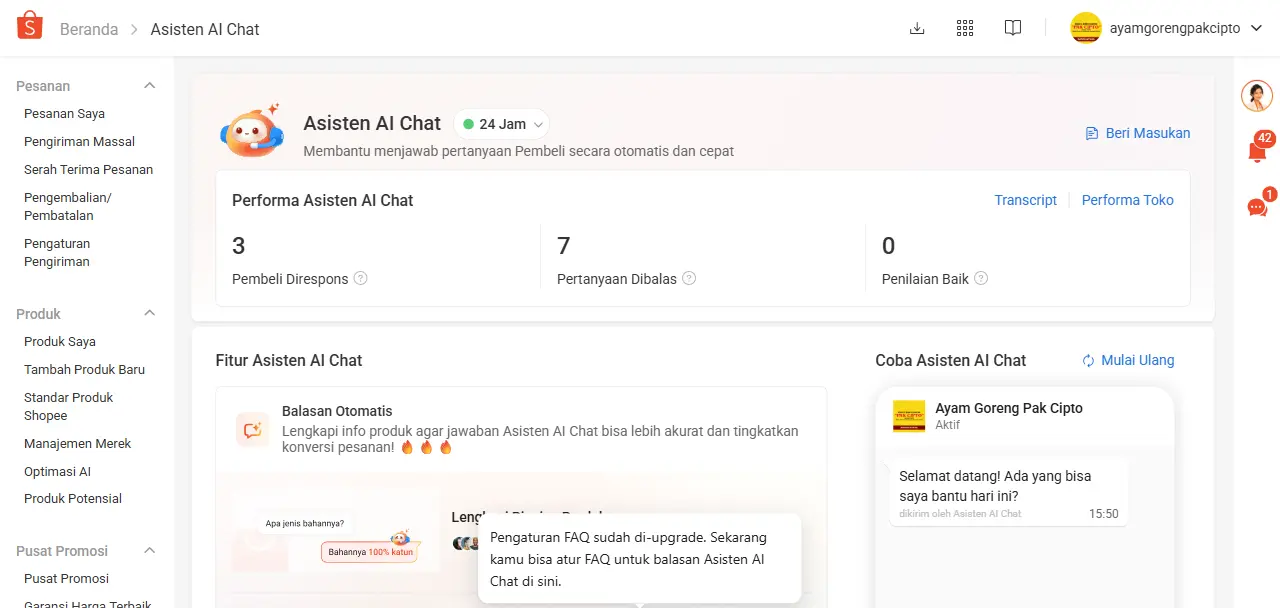This screenshot has height=608, width=1280.
Task: Open the Performa Toko link
Action: click(x=1128, y=200)
